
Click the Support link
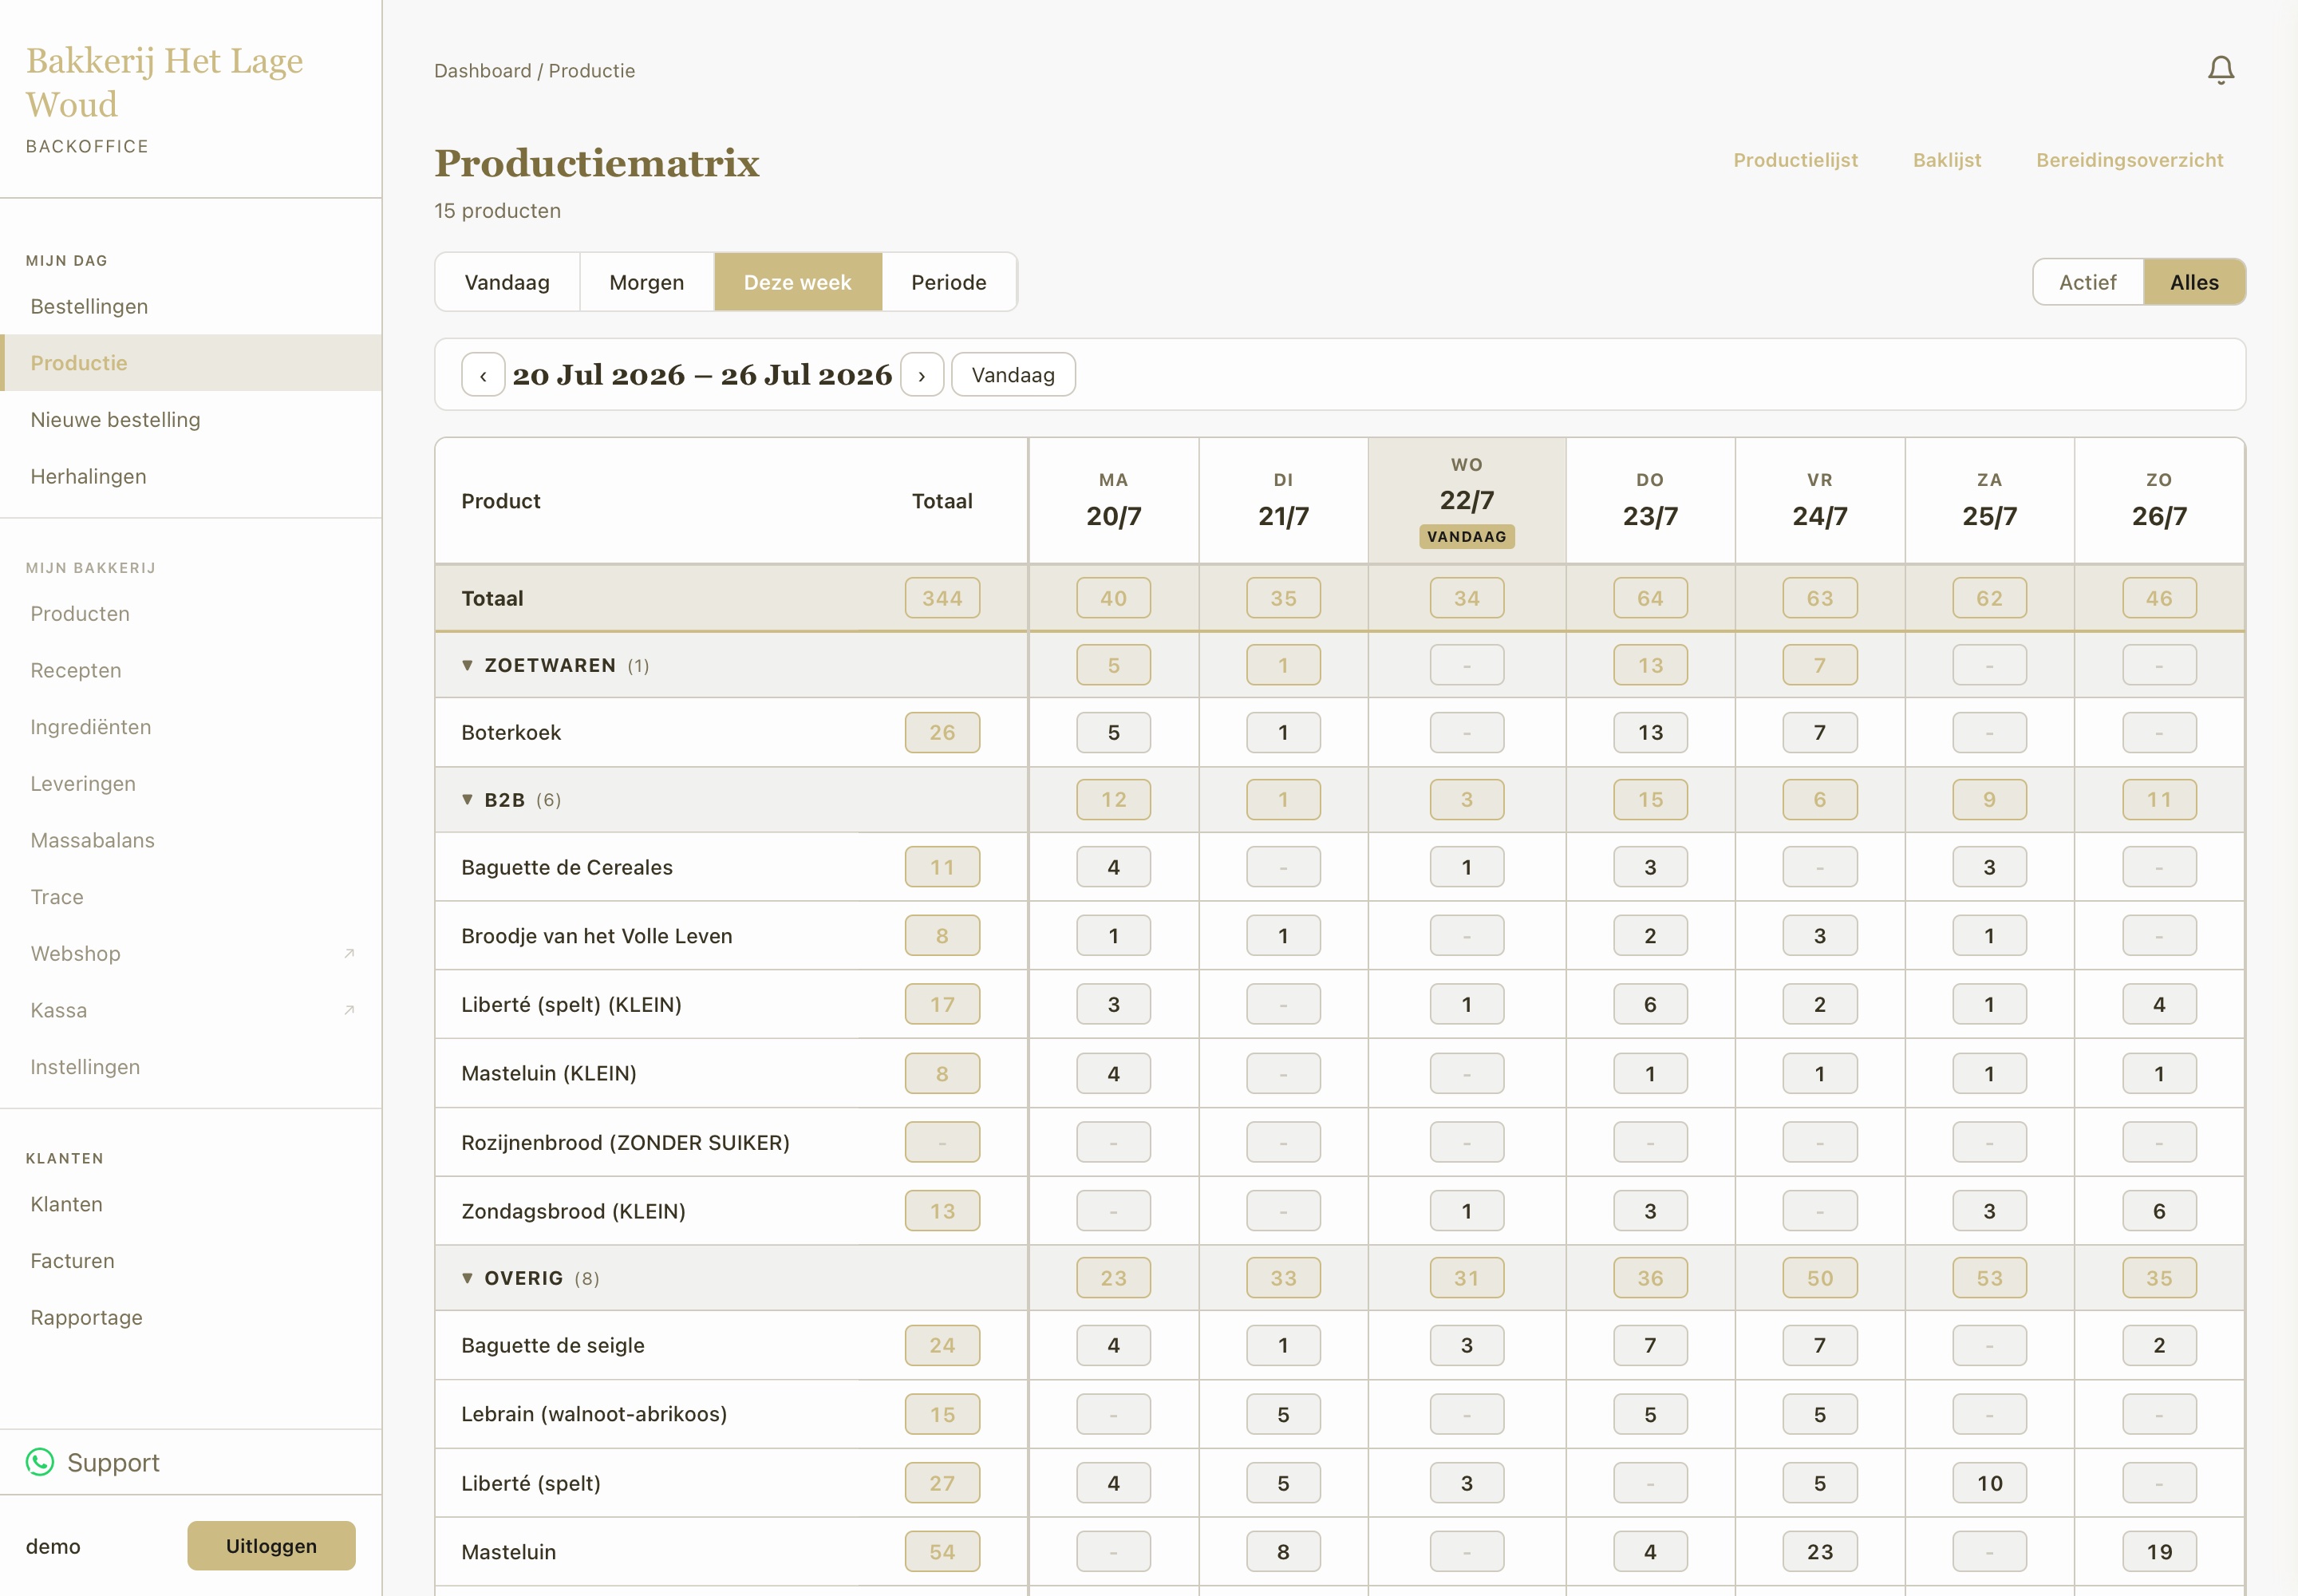(x=113, y=1462)
